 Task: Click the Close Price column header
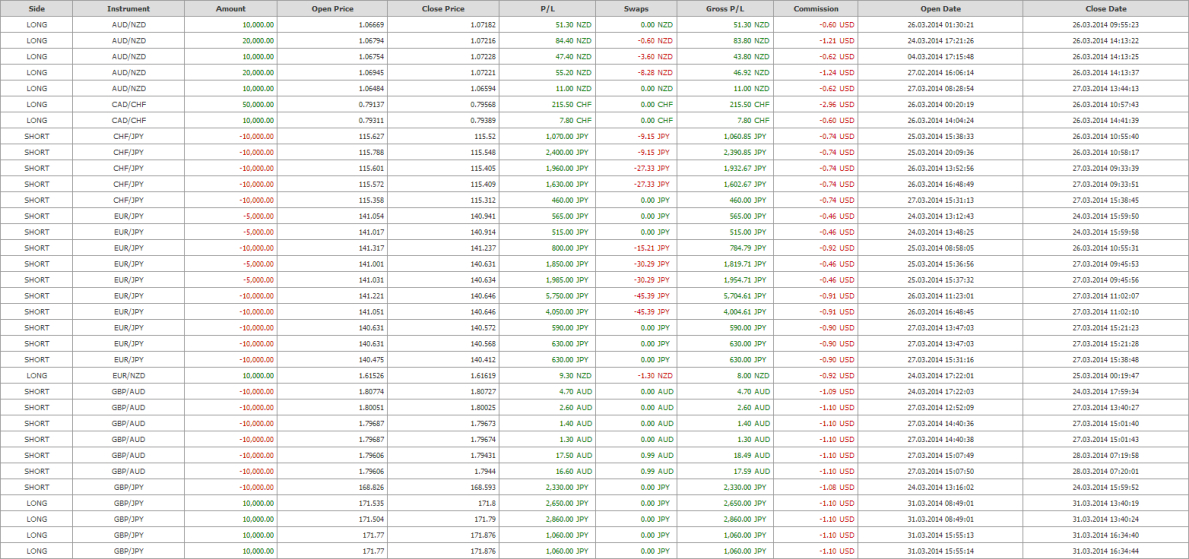(443, 9)
